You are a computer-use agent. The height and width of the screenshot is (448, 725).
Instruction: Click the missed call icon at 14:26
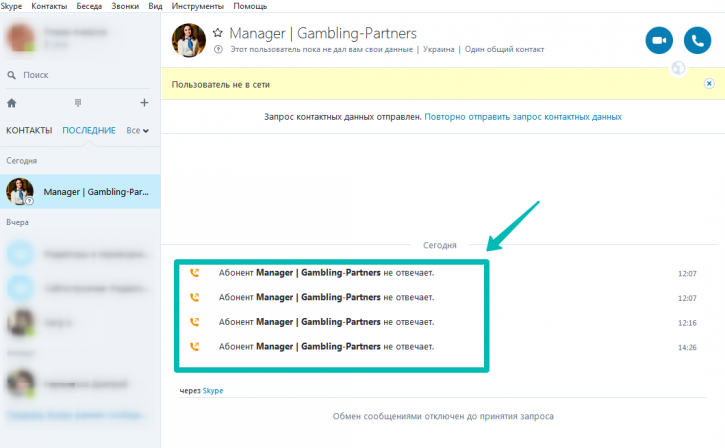click(x=195, y=346)
